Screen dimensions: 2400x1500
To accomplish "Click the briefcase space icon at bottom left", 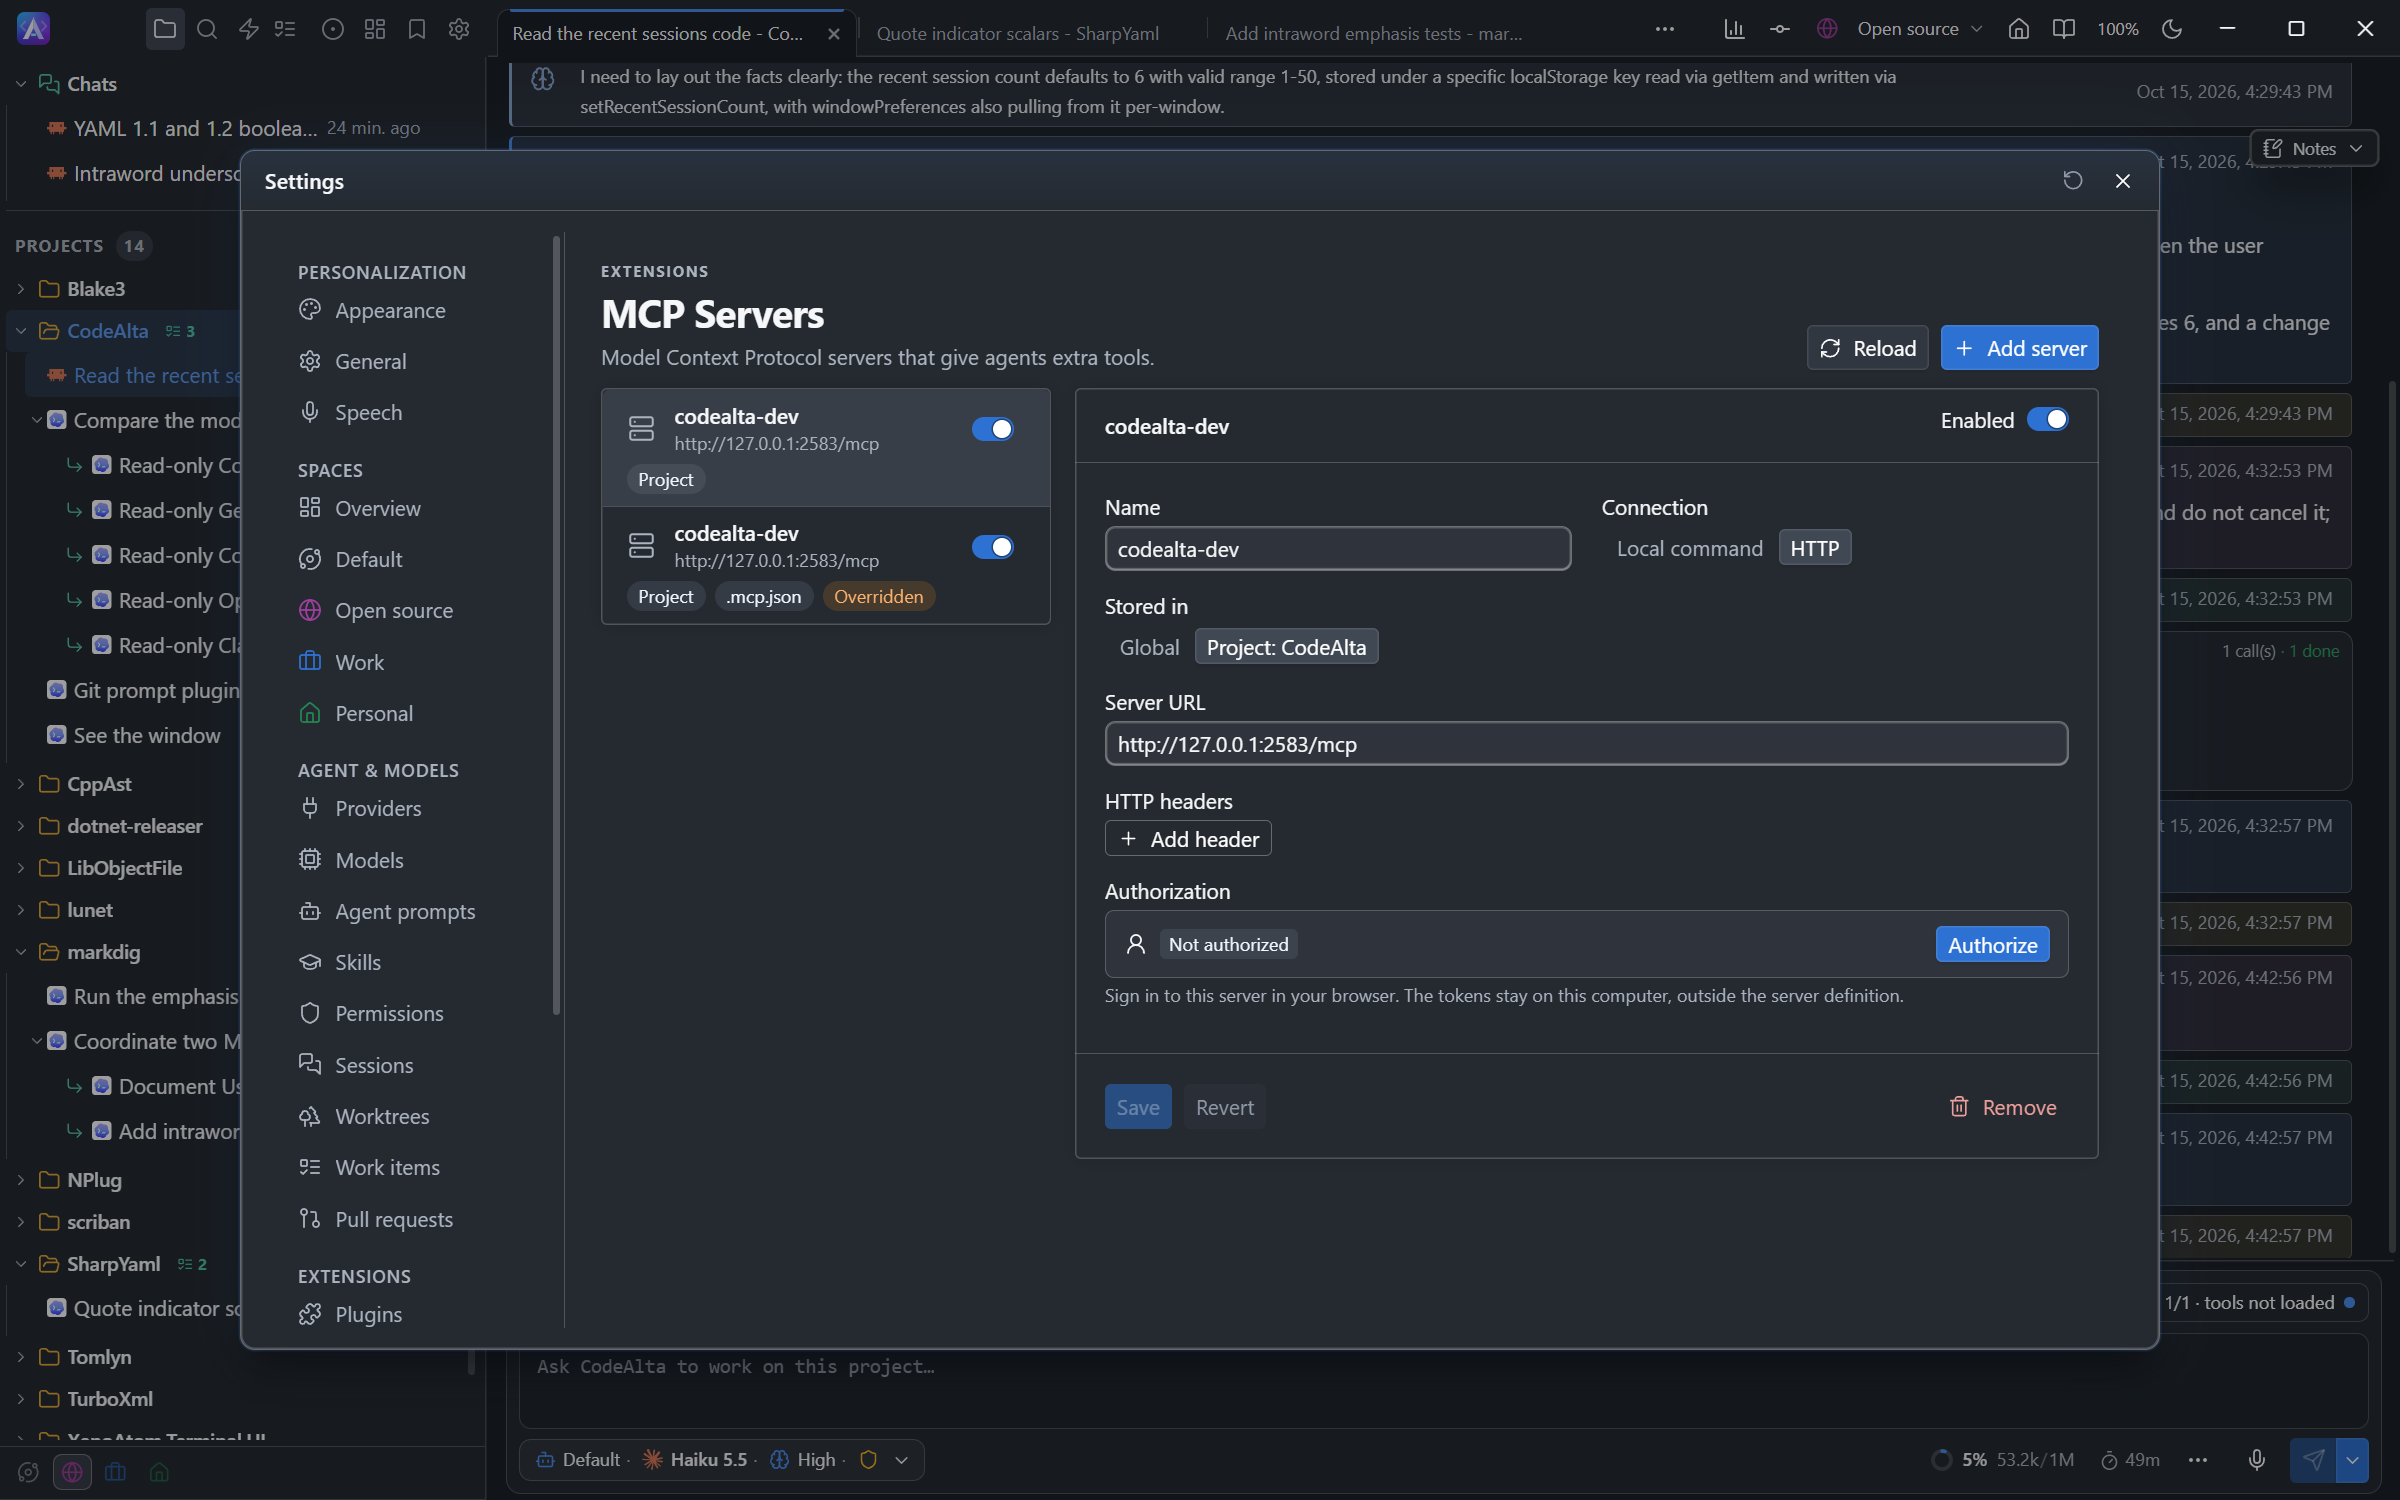I will (x=116, y=1472).
